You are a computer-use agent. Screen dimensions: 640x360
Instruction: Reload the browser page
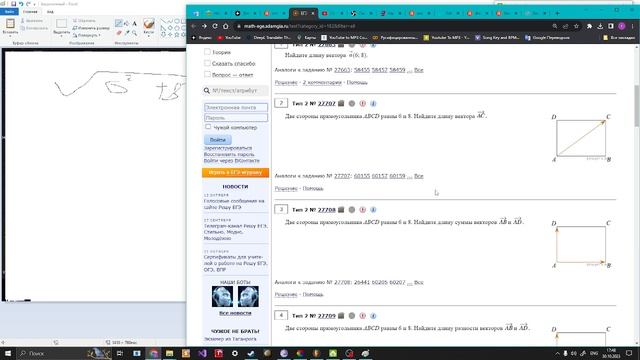[215, 26]
